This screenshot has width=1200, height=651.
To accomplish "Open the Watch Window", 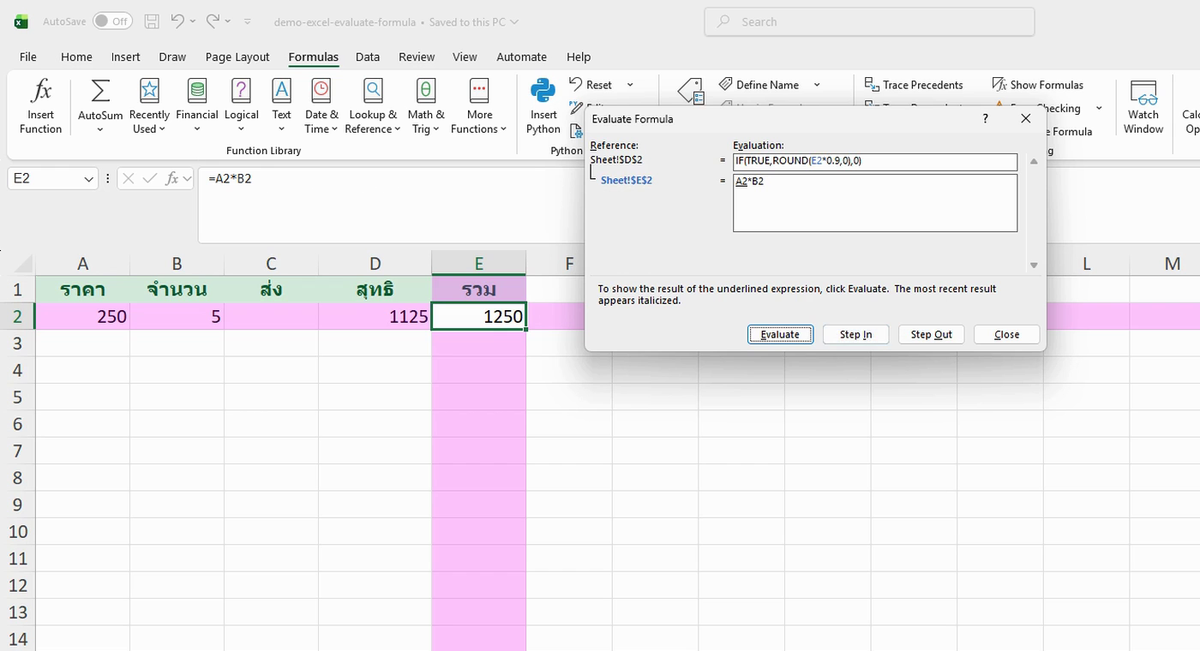I will (1143, 107).
